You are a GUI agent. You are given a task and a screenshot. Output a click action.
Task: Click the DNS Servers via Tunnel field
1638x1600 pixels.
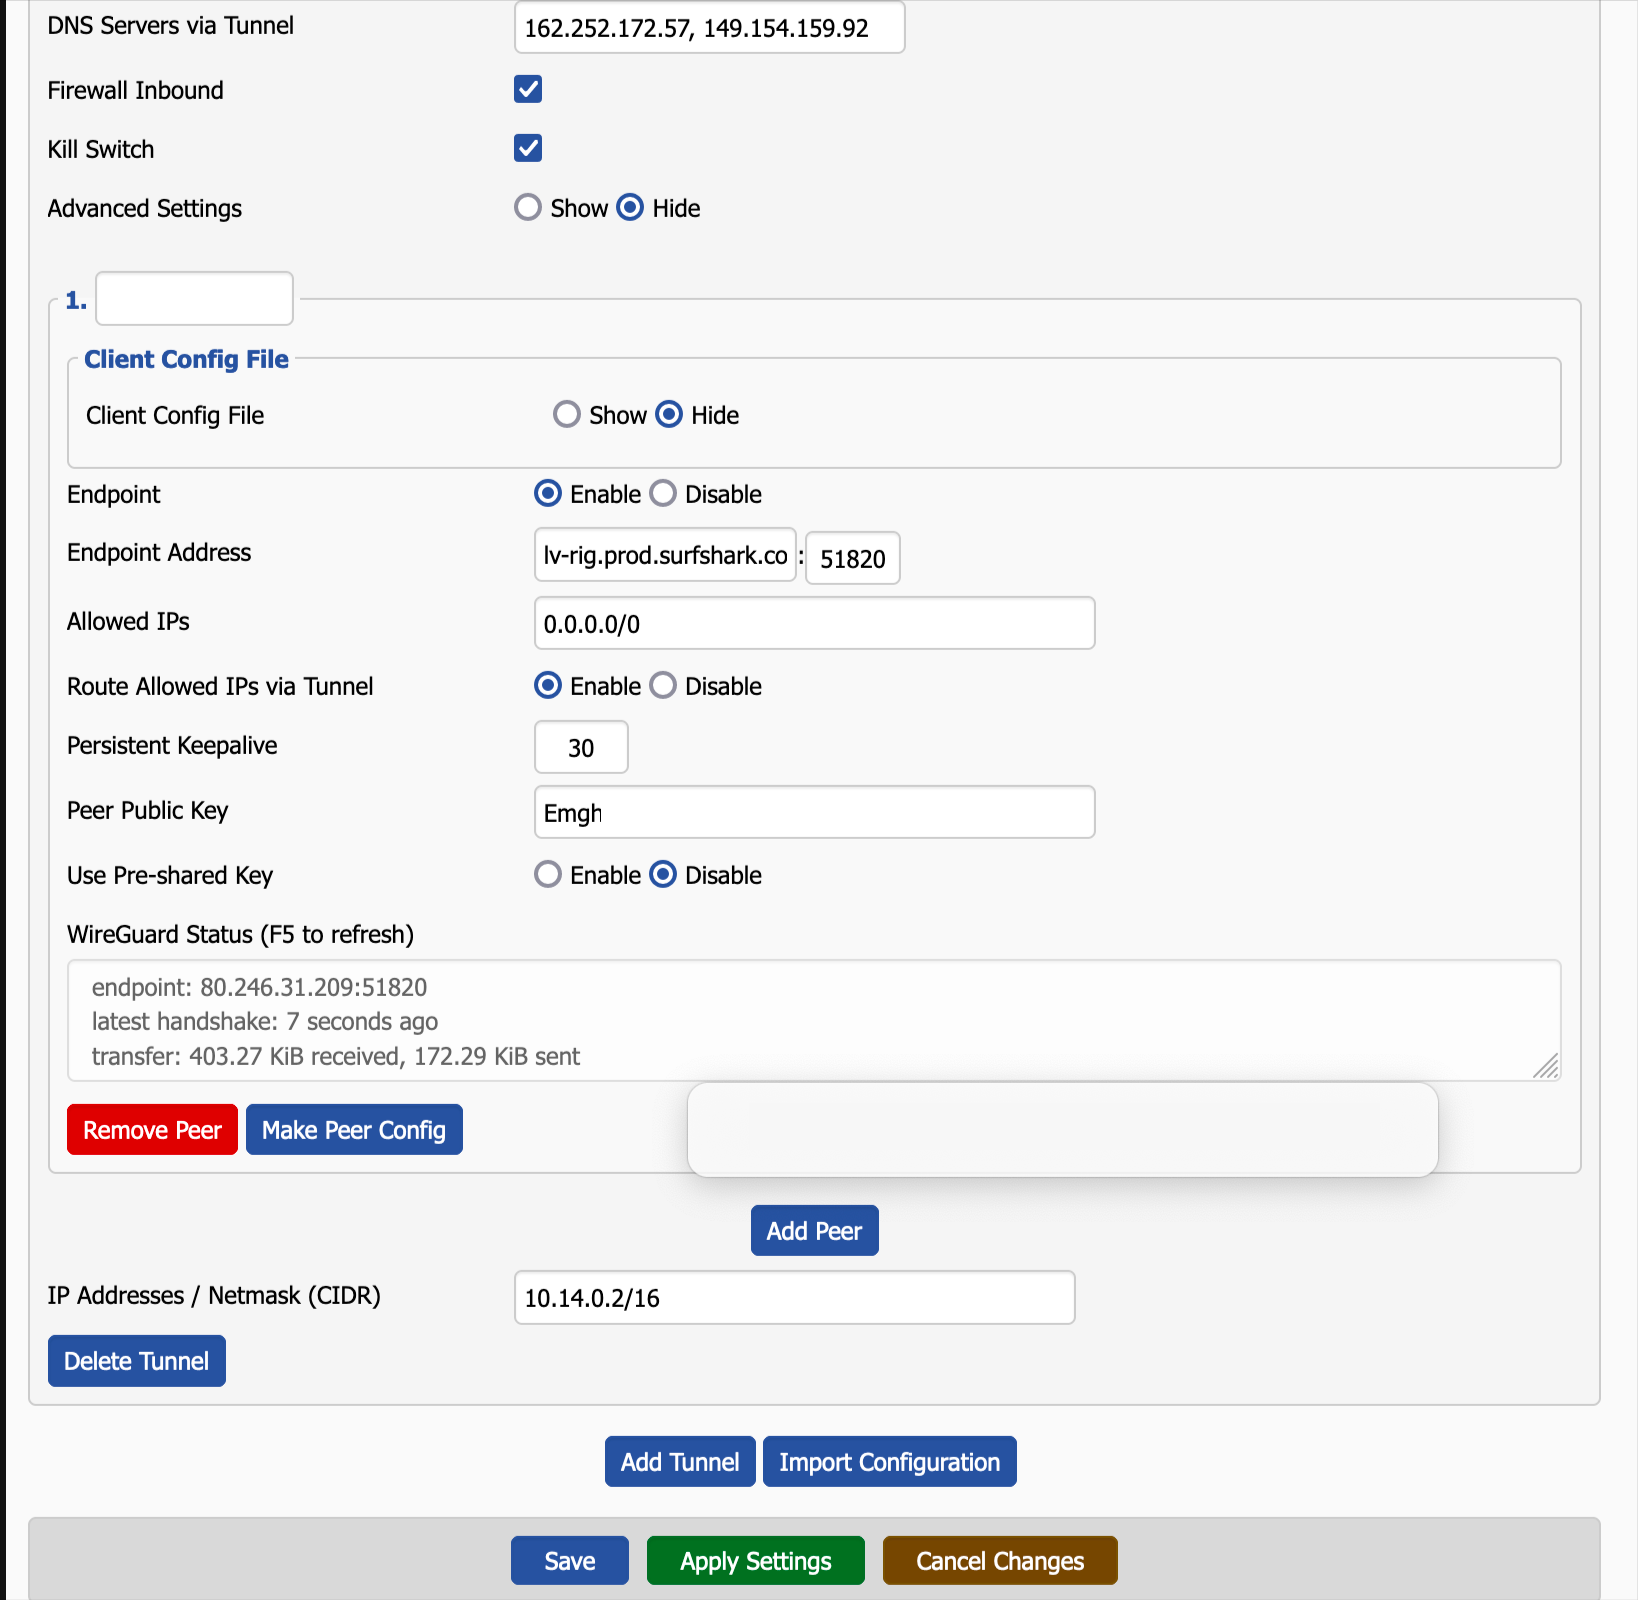pos(709,28)
